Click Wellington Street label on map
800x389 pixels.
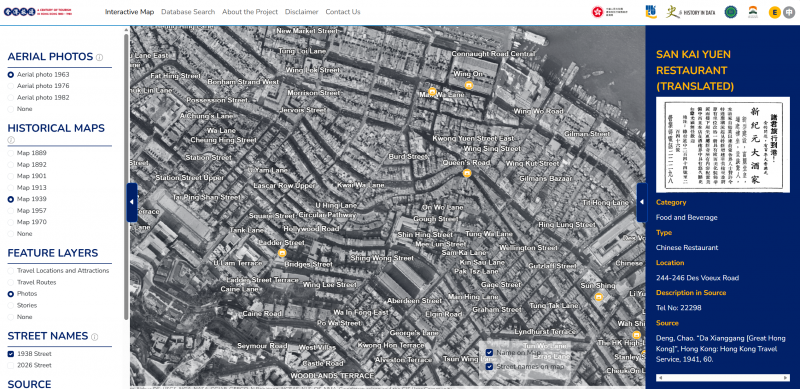point(528,248)
